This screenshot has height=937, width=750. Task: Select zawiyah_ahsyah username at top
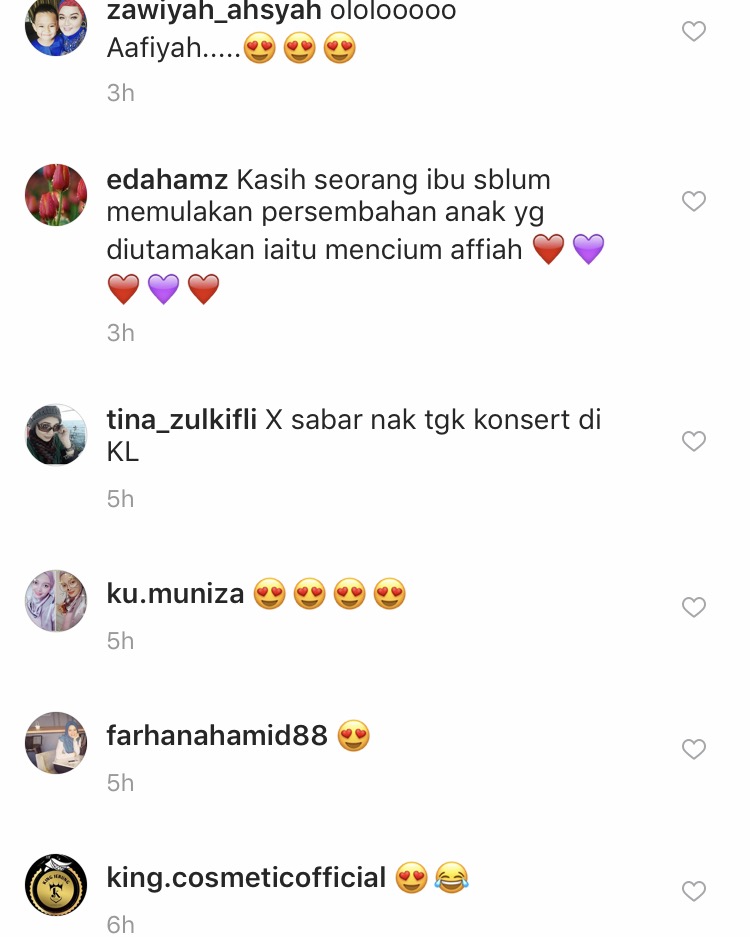214,12
